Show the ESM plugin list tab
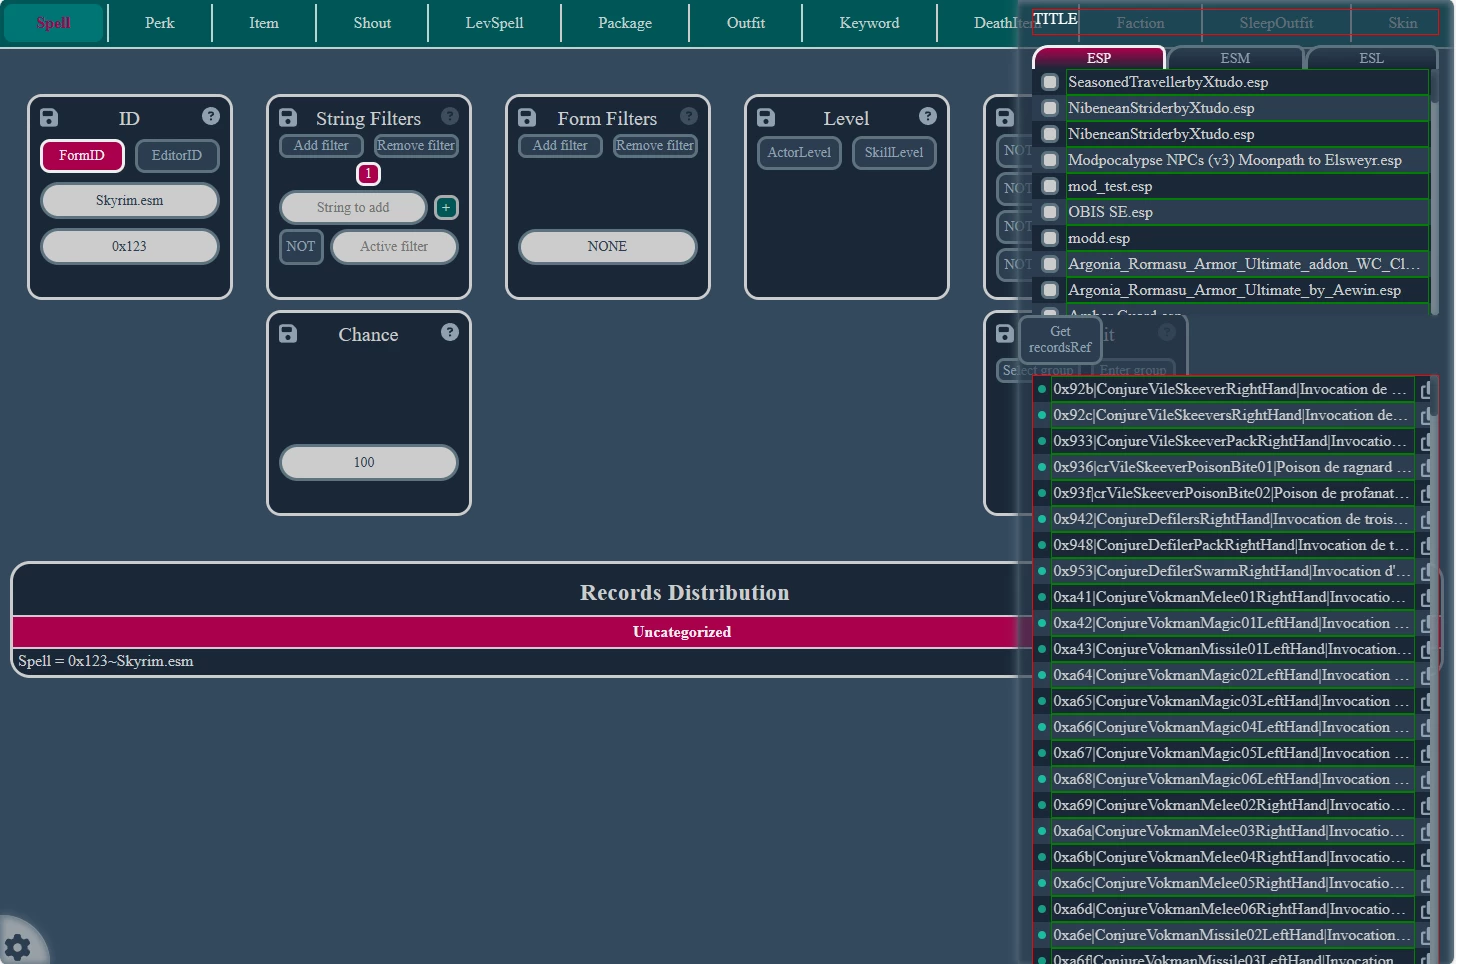The width and height of the screenshot is (1466, 964). tap(1235, 58)
